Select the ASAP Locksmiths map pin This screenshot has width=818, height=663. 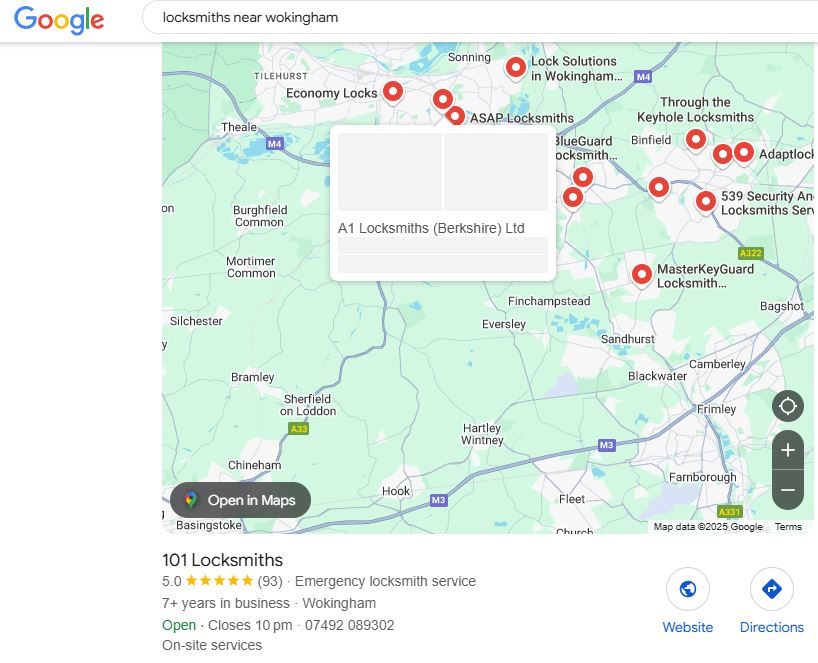(455, 116)
